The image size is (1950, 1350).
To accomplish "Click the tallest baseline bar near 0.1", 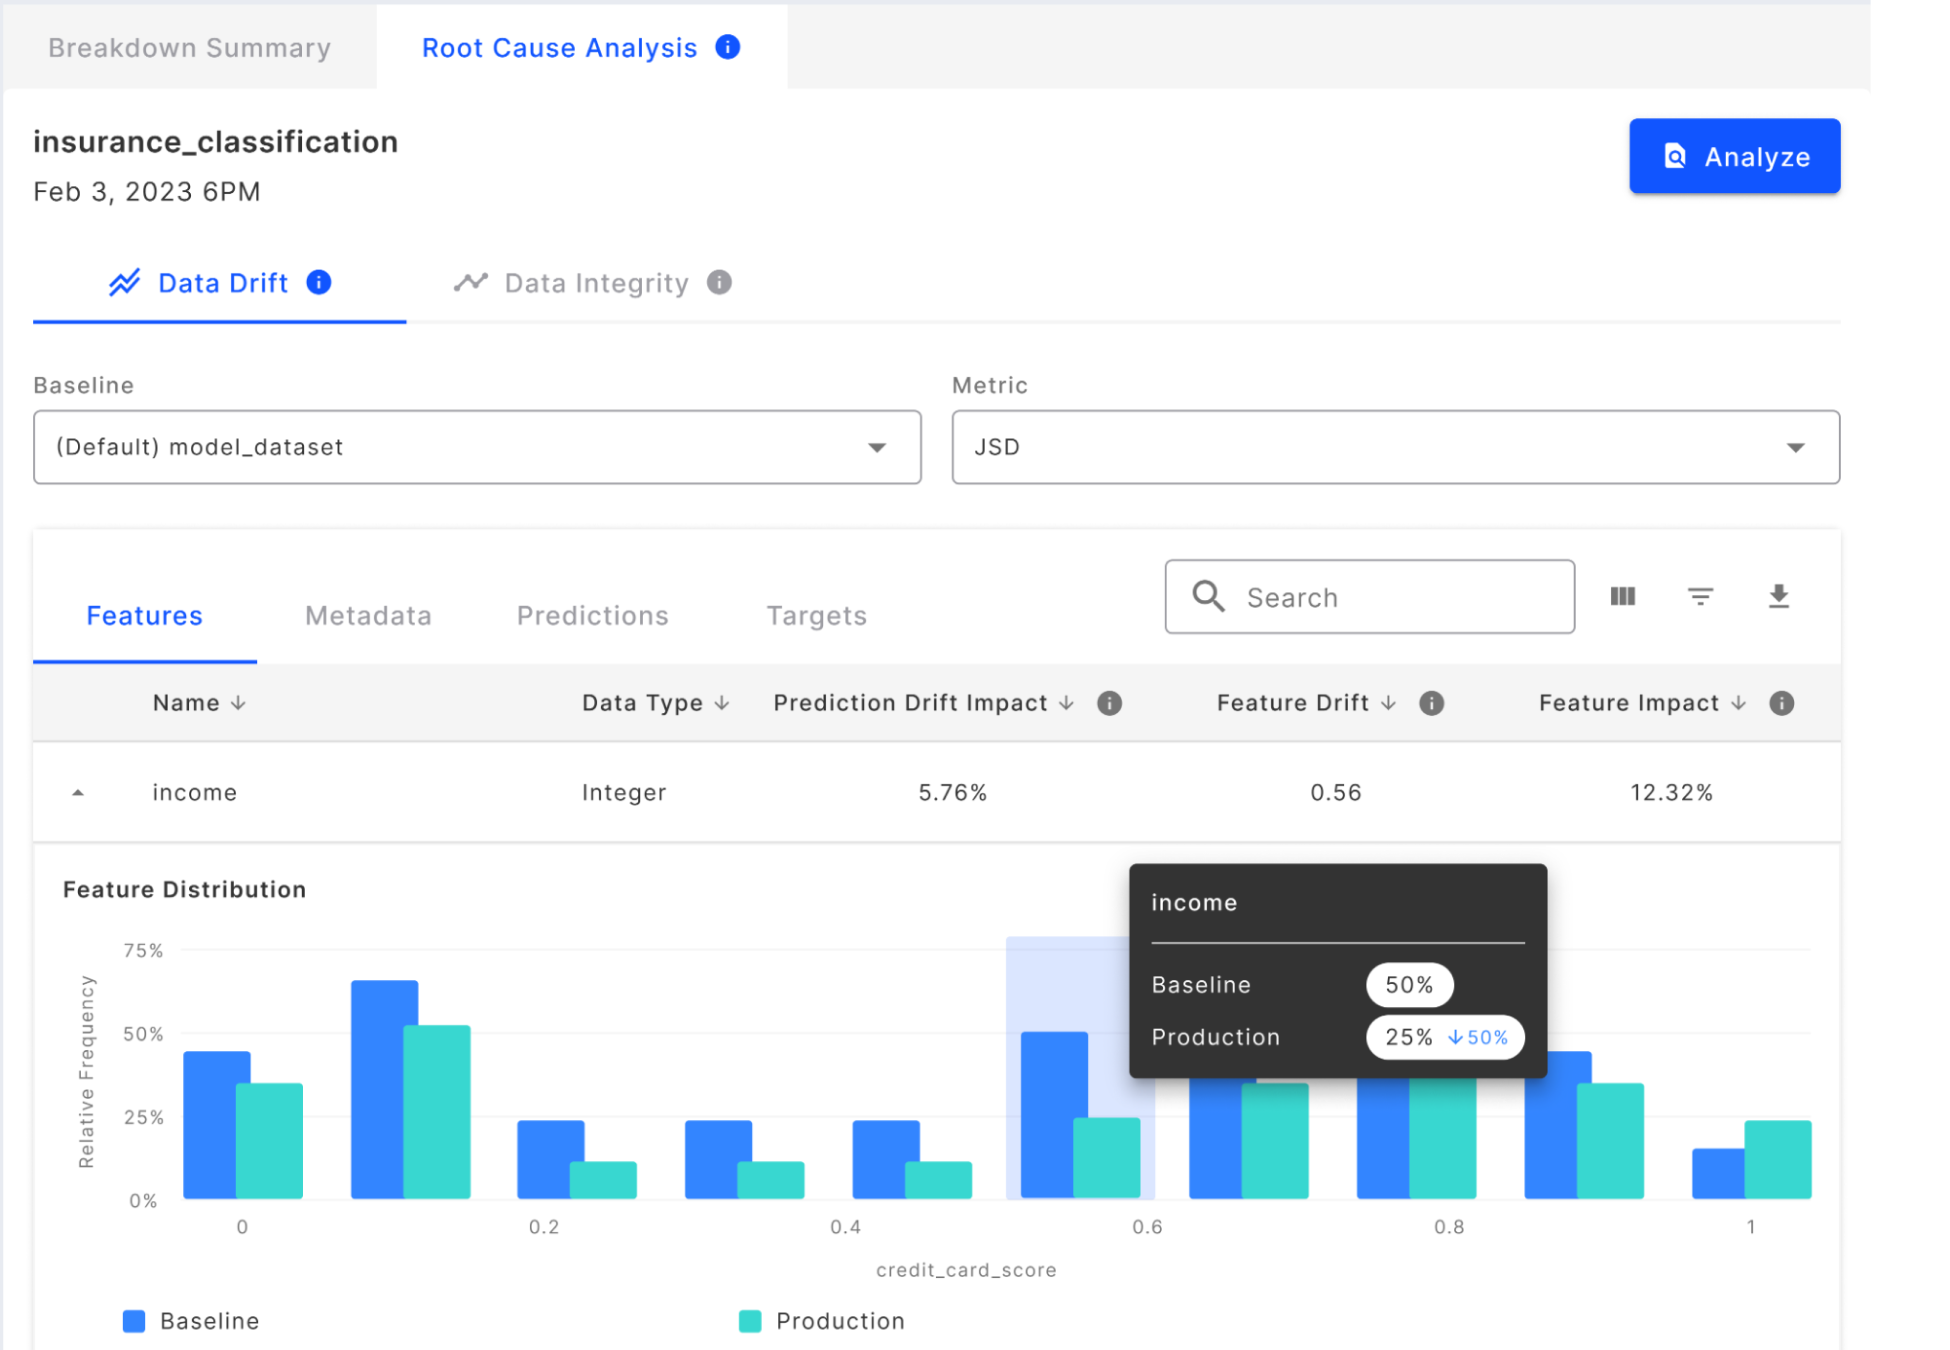I will (377, 1089).
